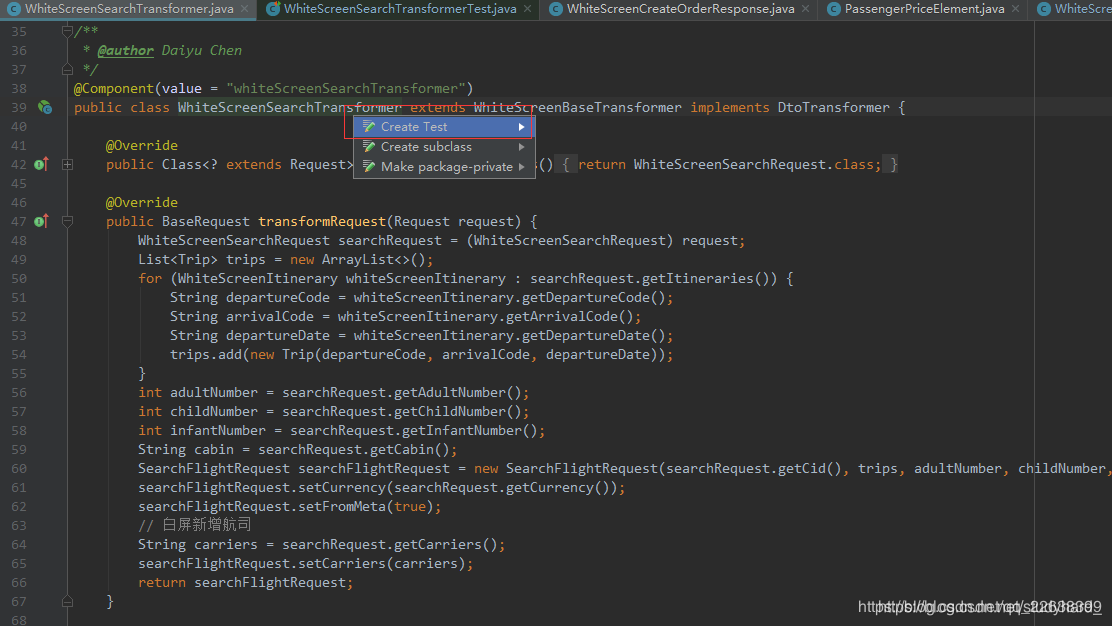Close WhiteScreenSearchTransformer.java tab
Image resolution: width=1112 pixels, height=626 pixels.
click(x=245, y=9)
